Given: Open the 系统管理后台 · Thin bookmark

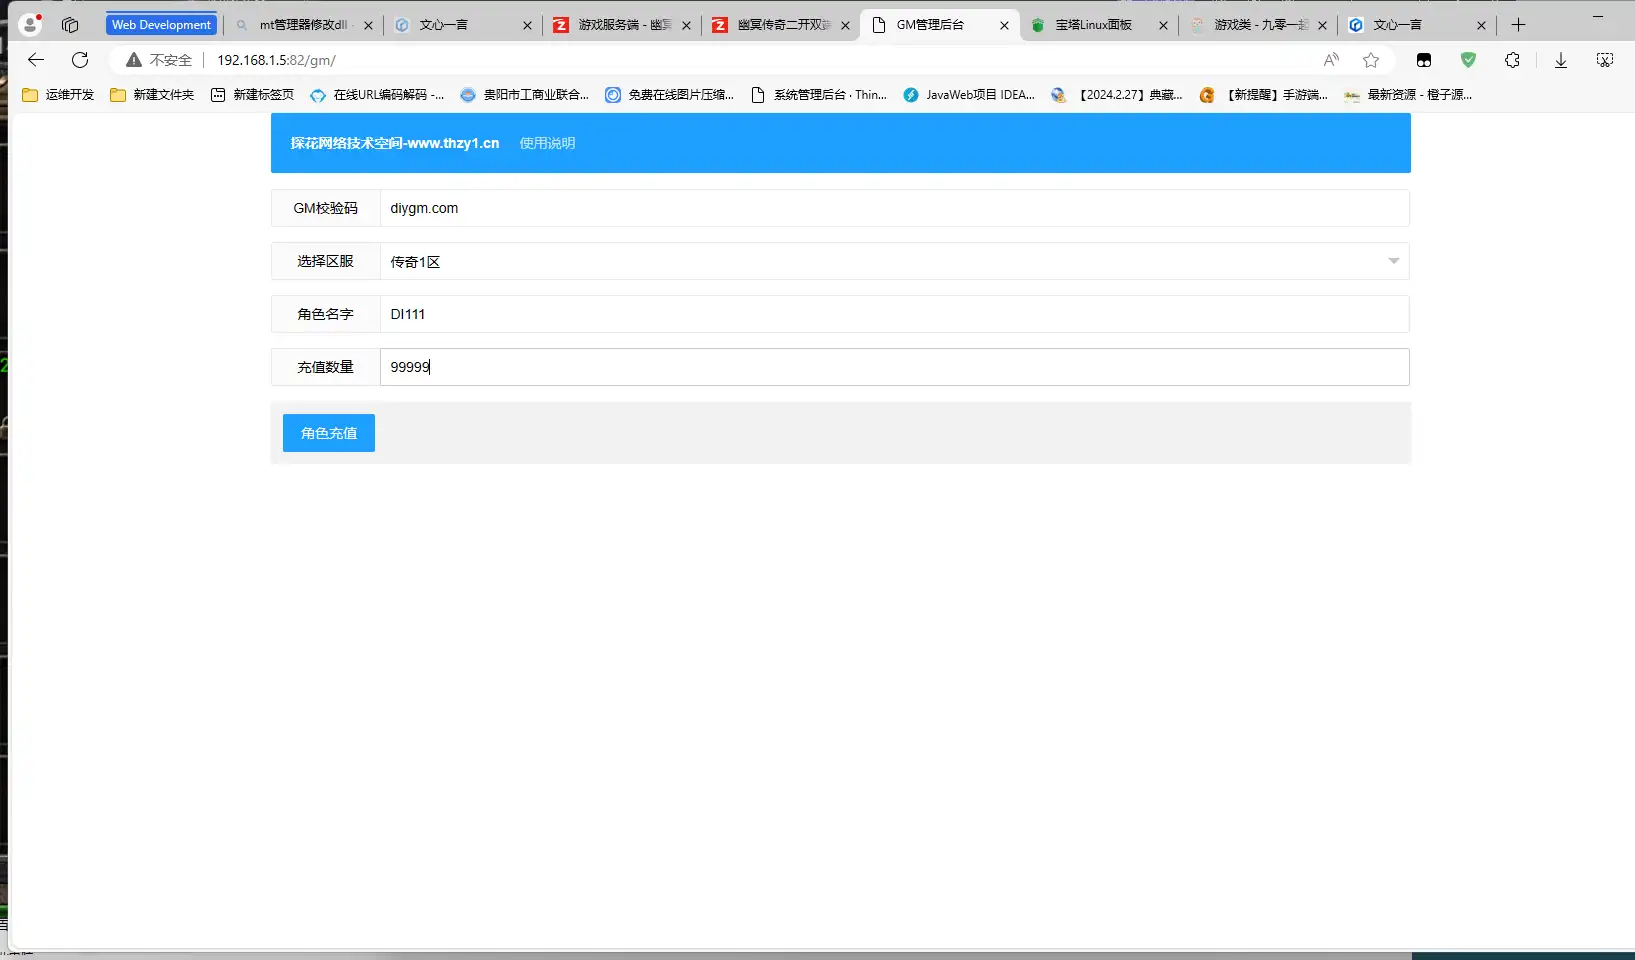Looking at the screenshot, I should coord(819,95).
